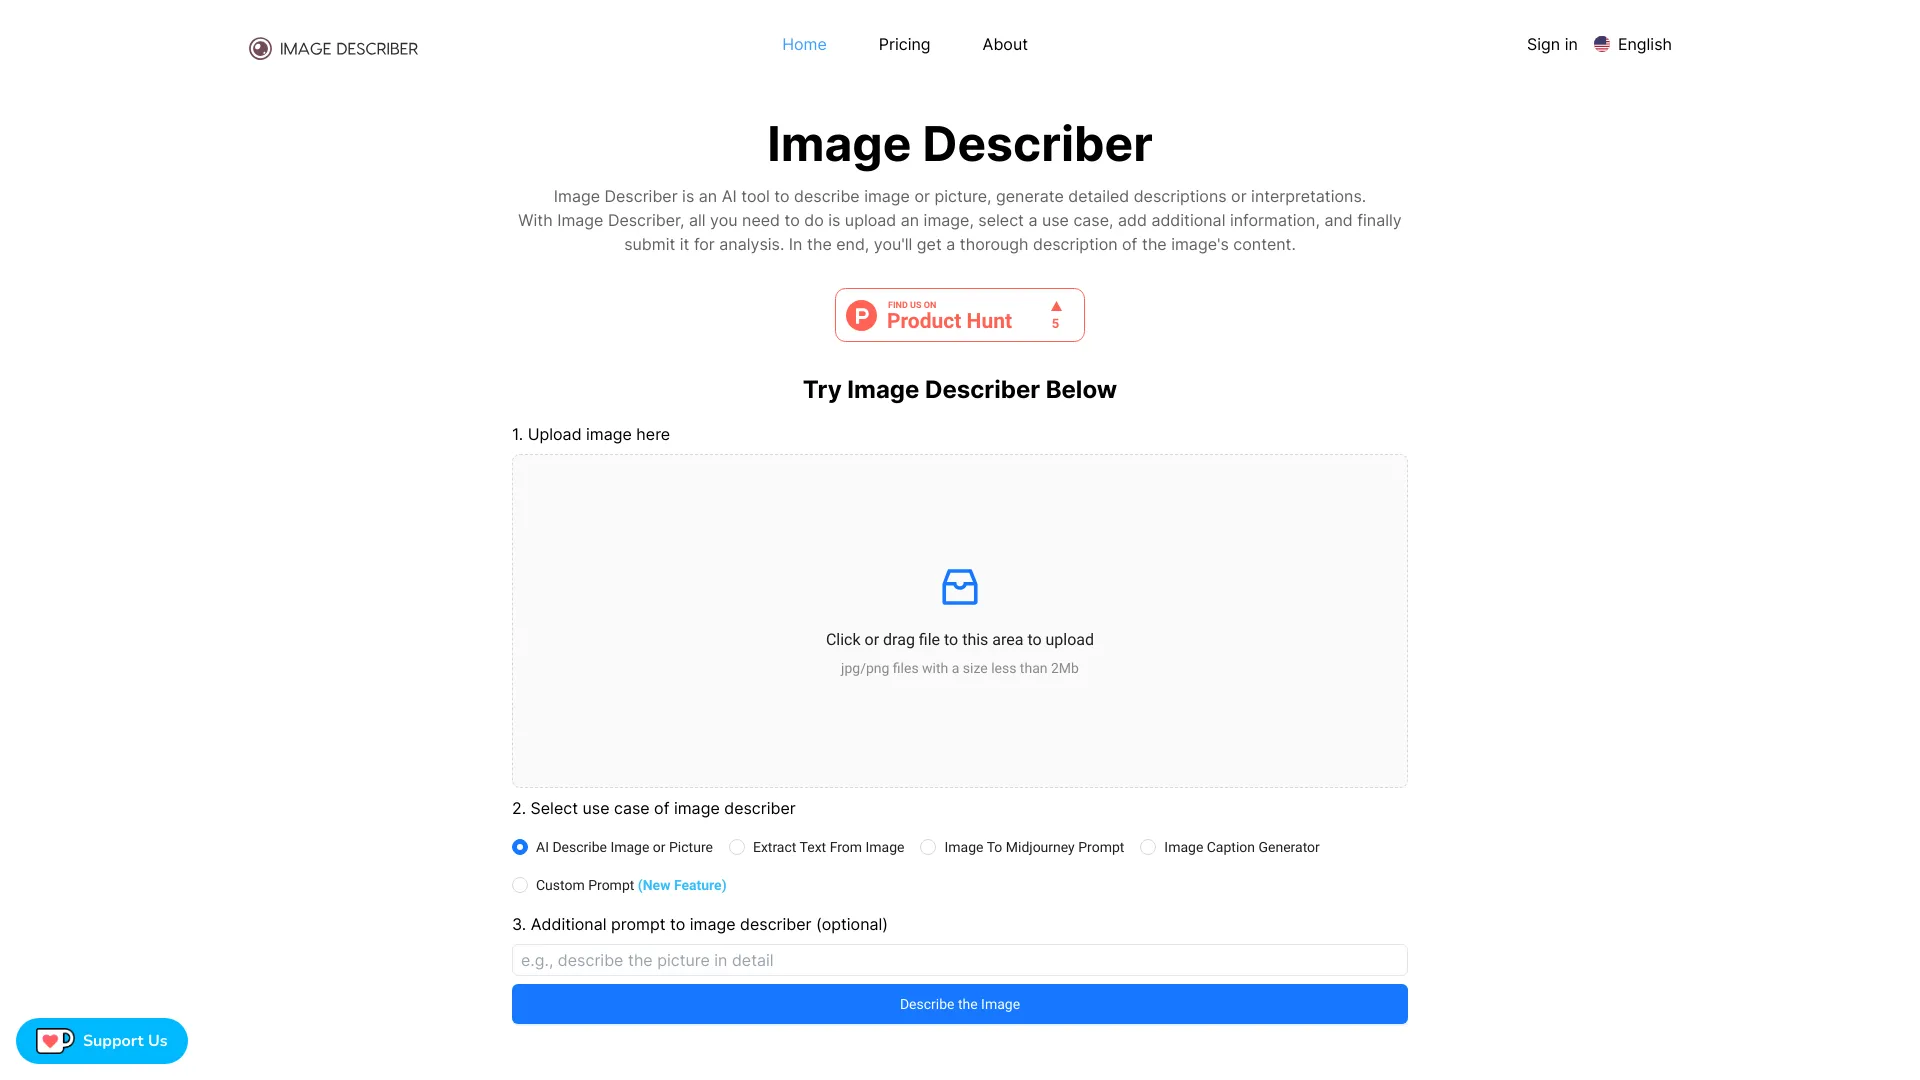Select Image To Midjourney Prompt option

(927, 847)
